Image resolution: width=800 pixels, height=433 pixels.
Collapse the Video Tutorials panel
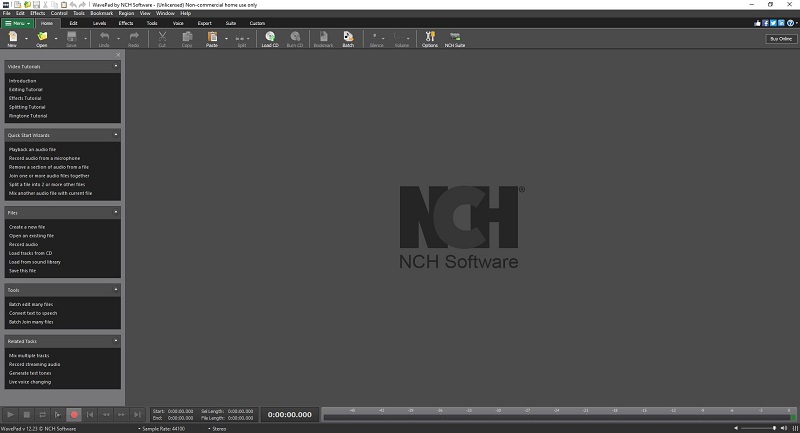pyautogui.click(x=116, y=66)
